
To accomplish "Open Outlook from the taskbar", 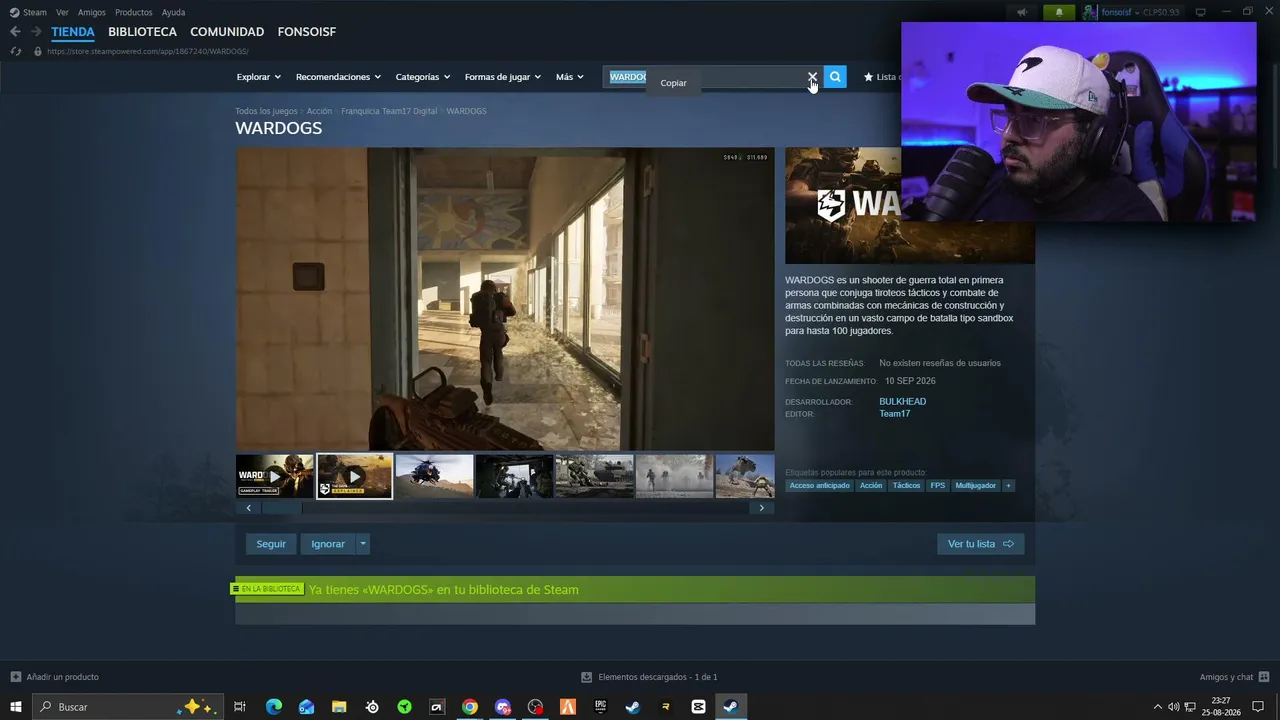I will click(307, 707).
